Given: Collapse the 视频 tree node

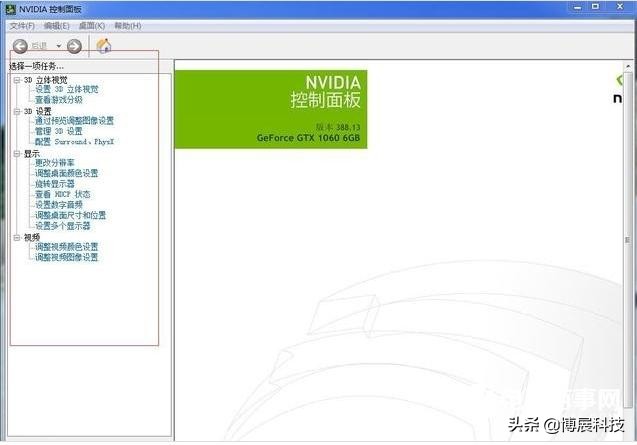Looking at the screenshot, I should pos(17,237).
